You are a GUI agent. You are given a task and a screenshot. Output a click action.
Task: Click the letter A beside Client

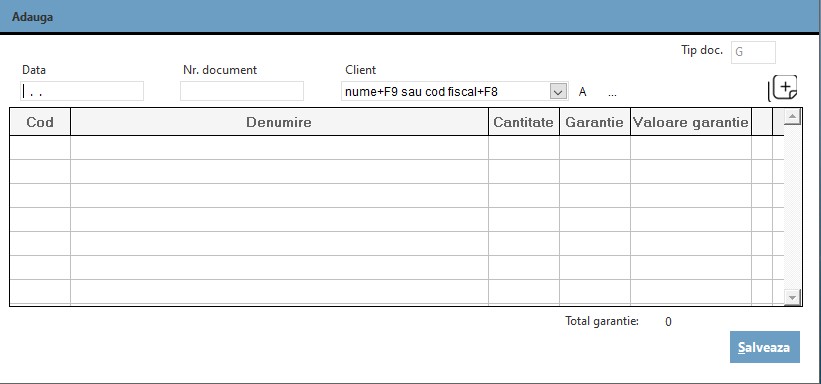582,92
